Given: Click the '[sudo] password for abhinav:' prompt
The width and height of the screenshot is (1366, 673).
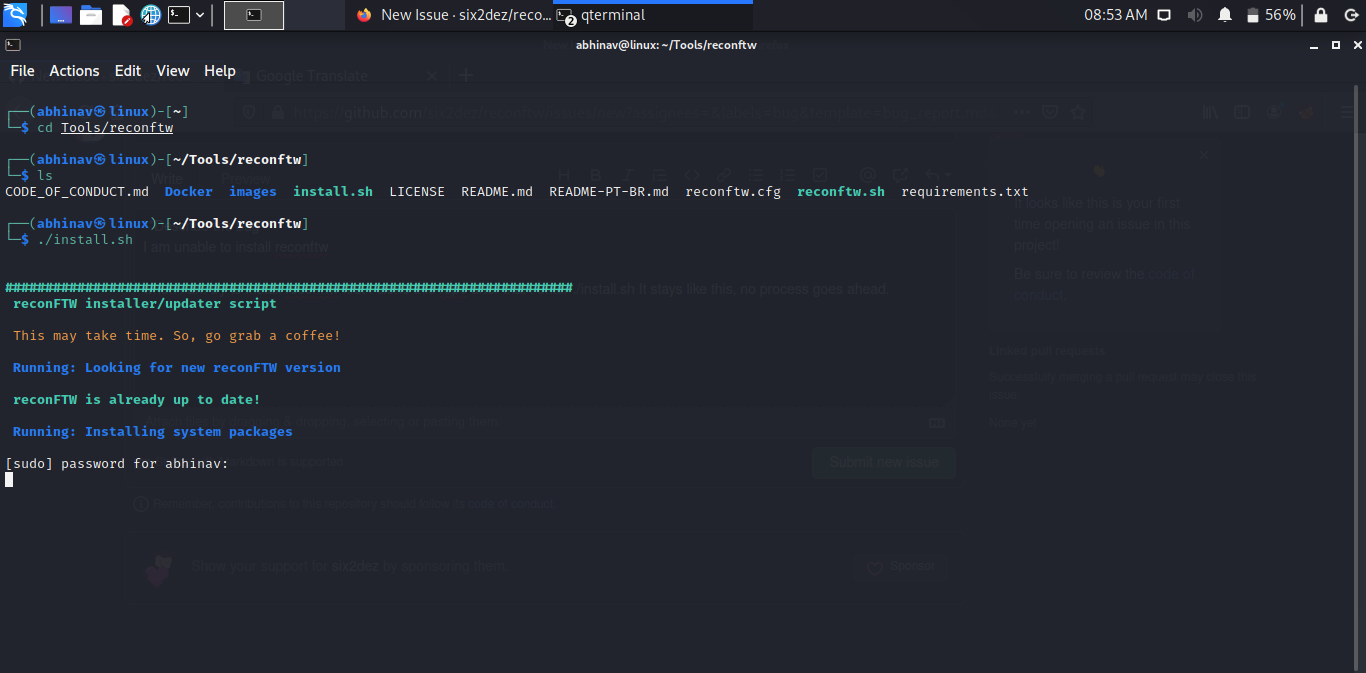Looking at the screenshot, I should (117, 464).
